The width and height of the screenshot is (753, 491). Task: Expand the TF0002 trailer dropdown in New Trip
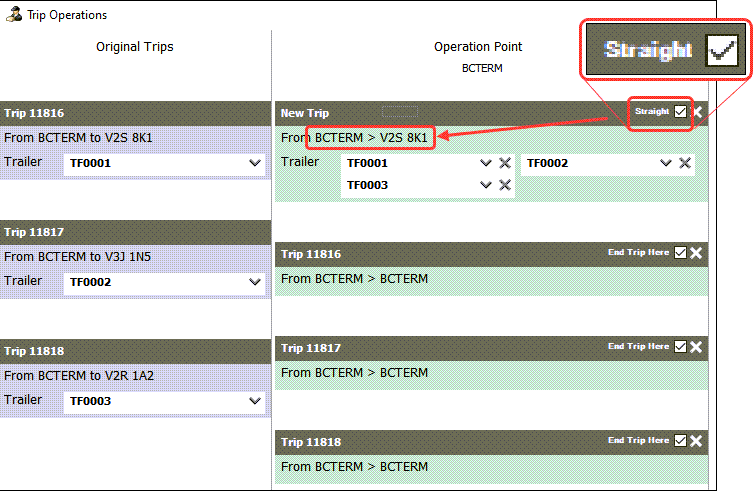pyautogui.click(x=666, y=163)
